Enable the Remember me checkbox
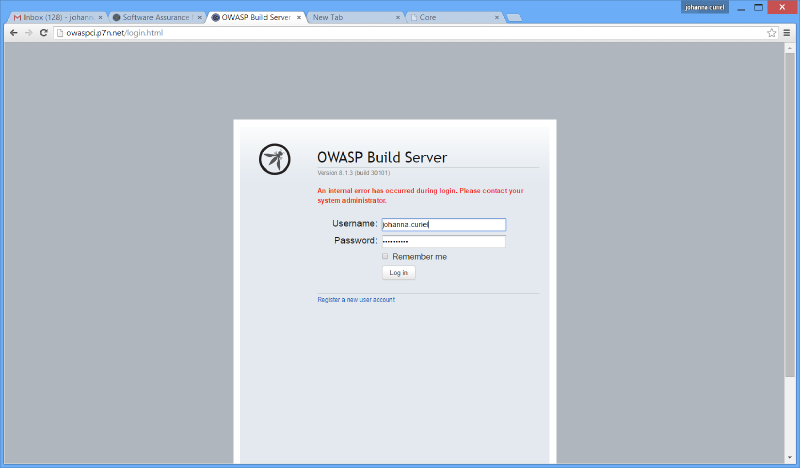 click(385, 256)
